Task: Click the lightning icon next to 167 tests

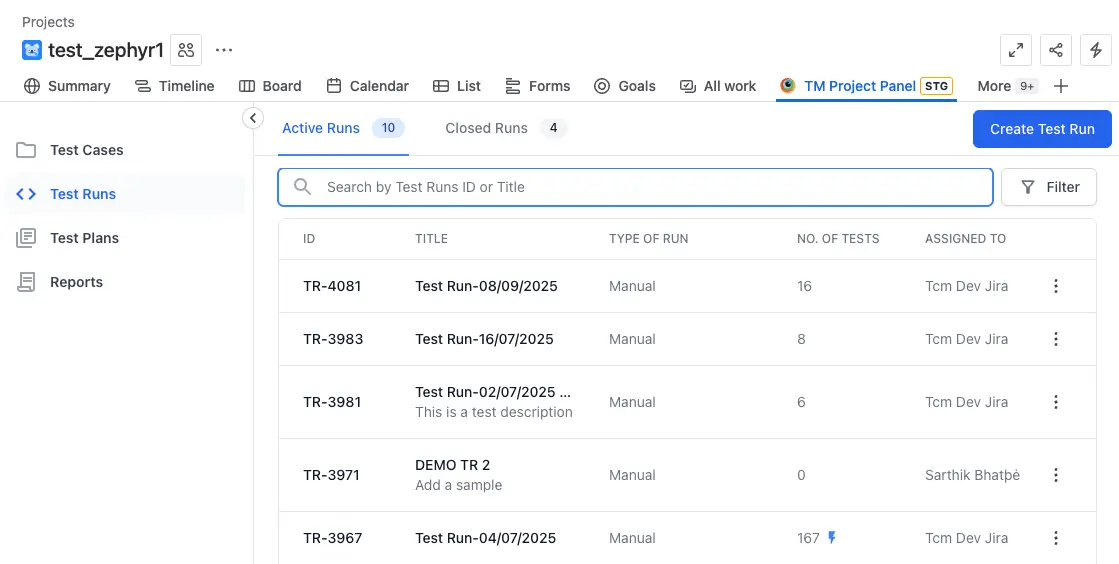Action: click(x=831, y=537)
